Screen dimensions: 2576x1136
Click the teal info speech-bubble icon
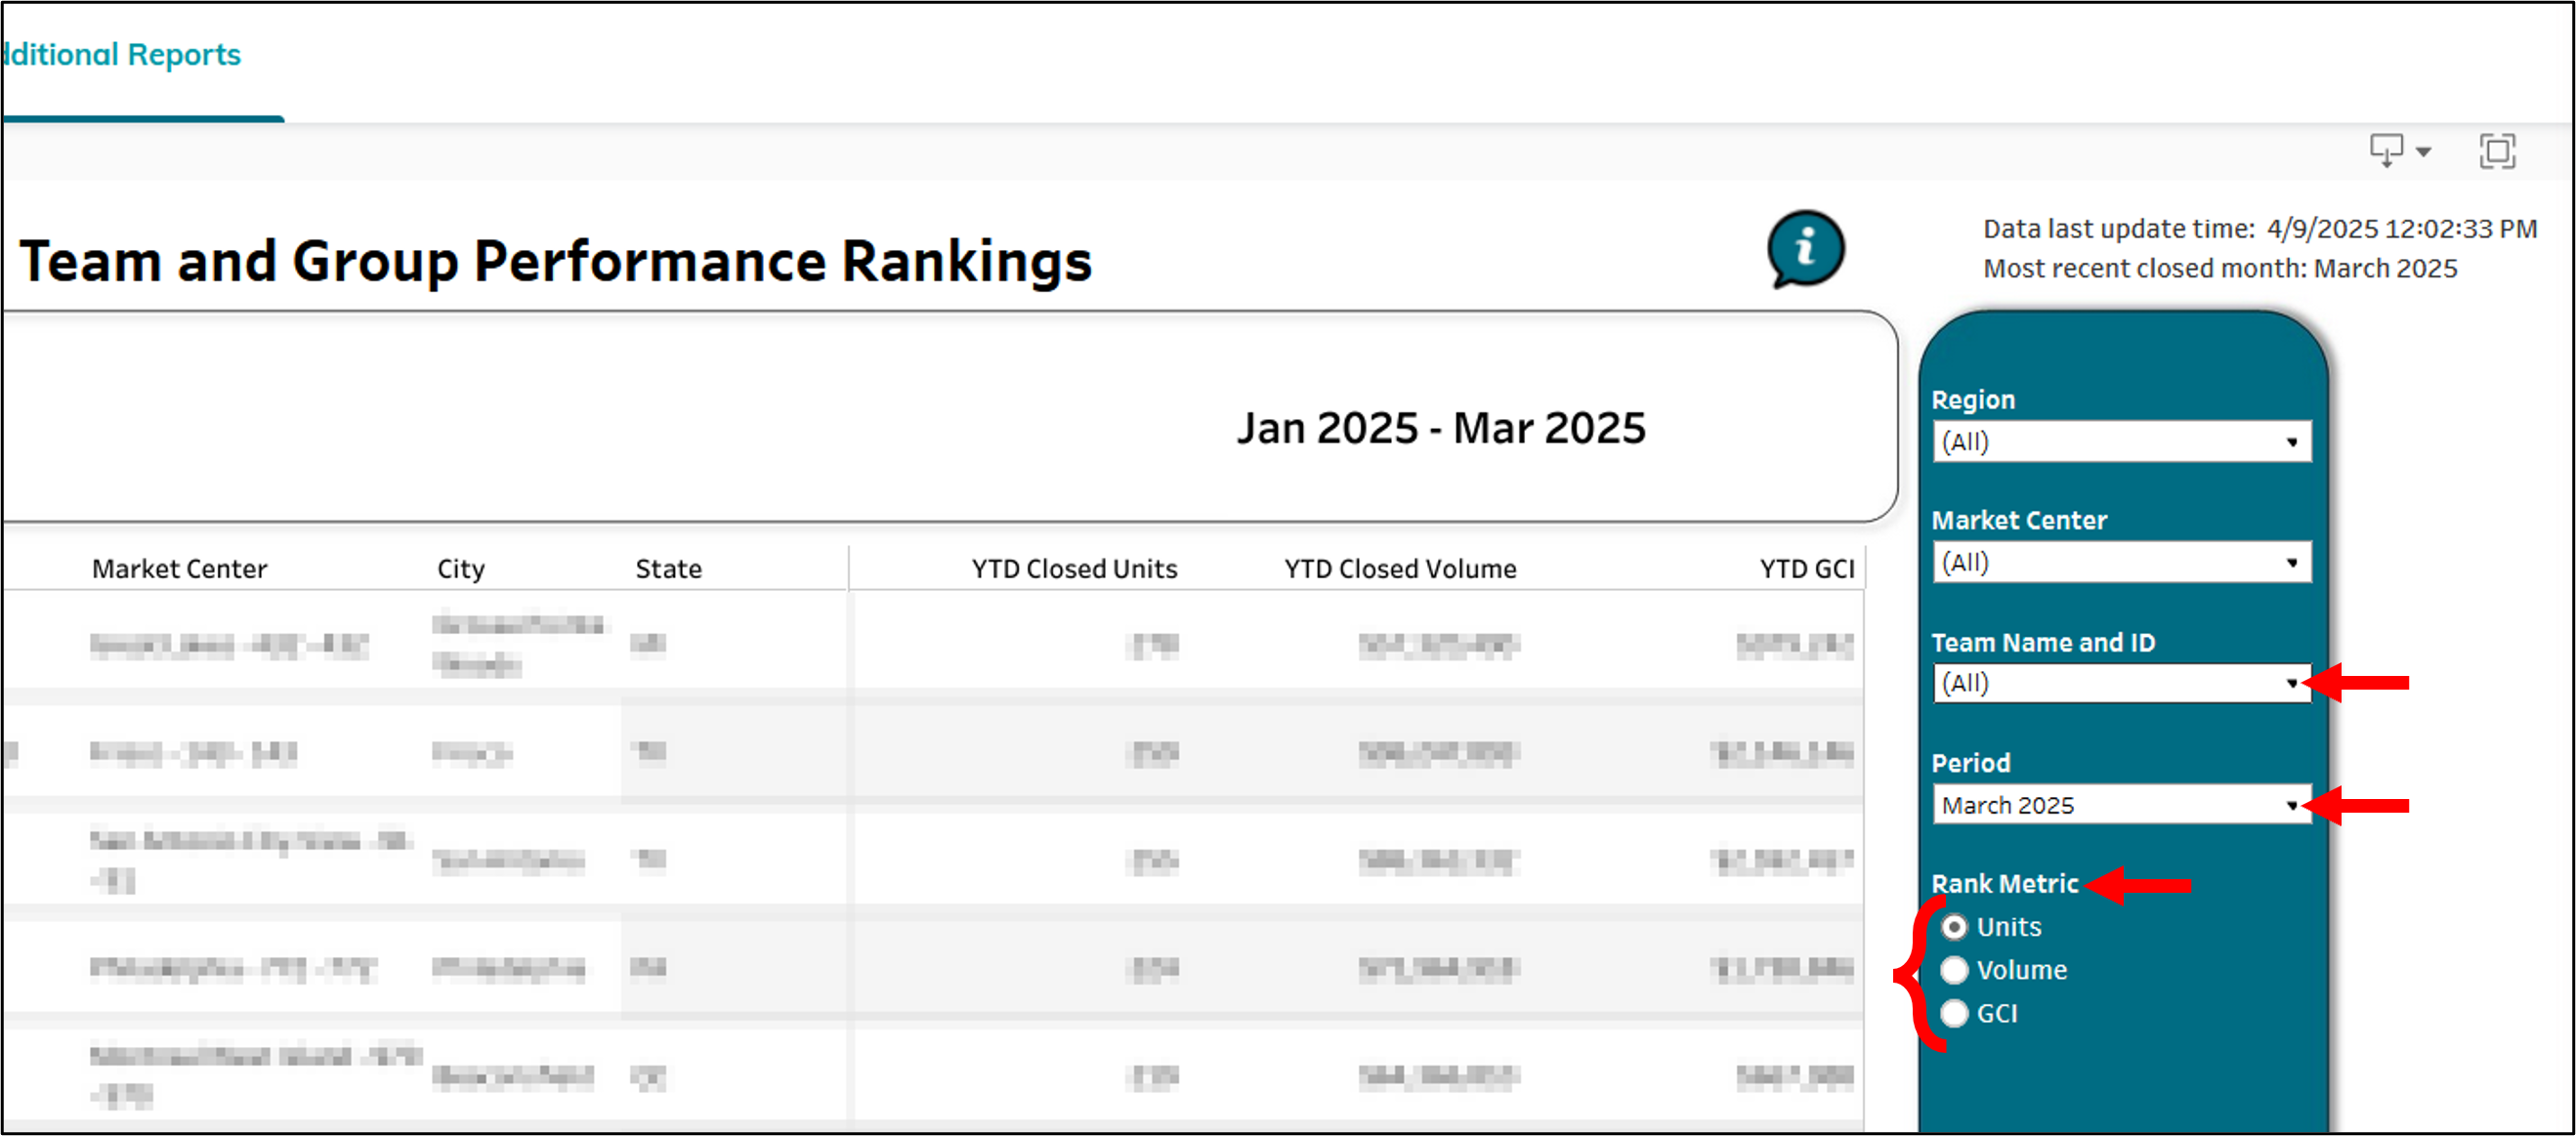(1804, 252)
